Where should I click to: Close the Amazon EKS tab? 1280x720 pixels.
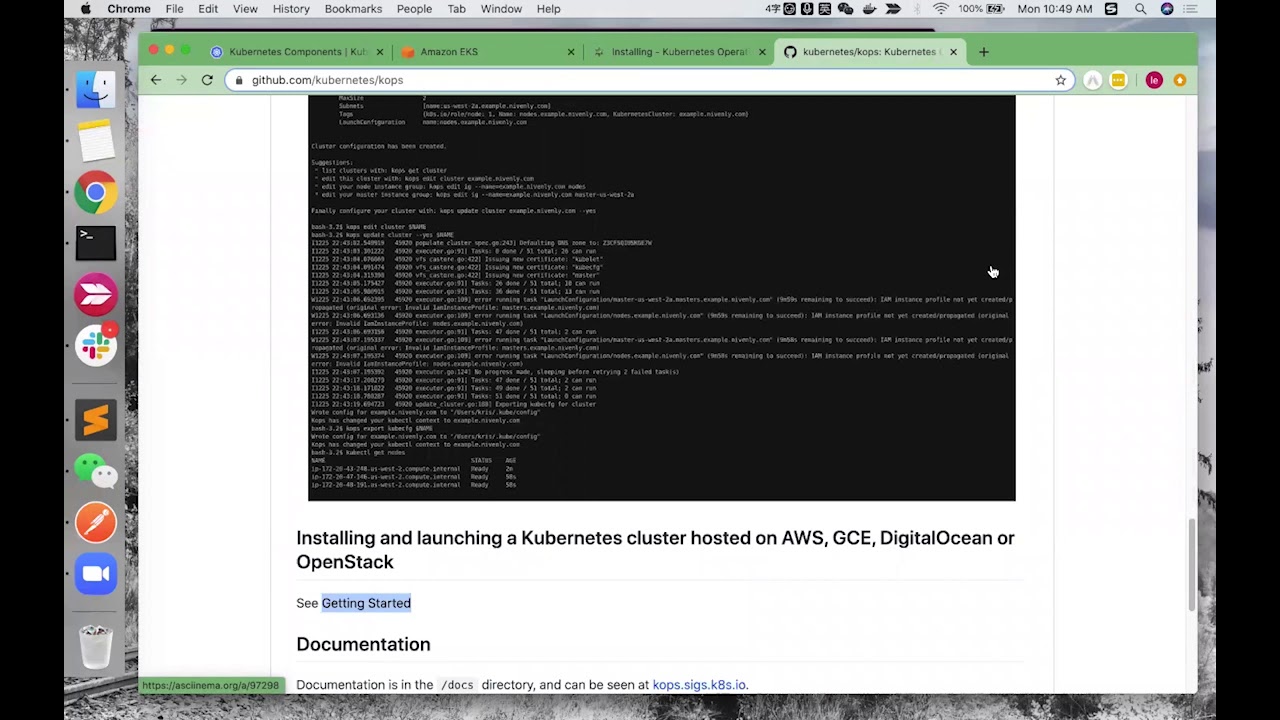(x=571, y=52)
